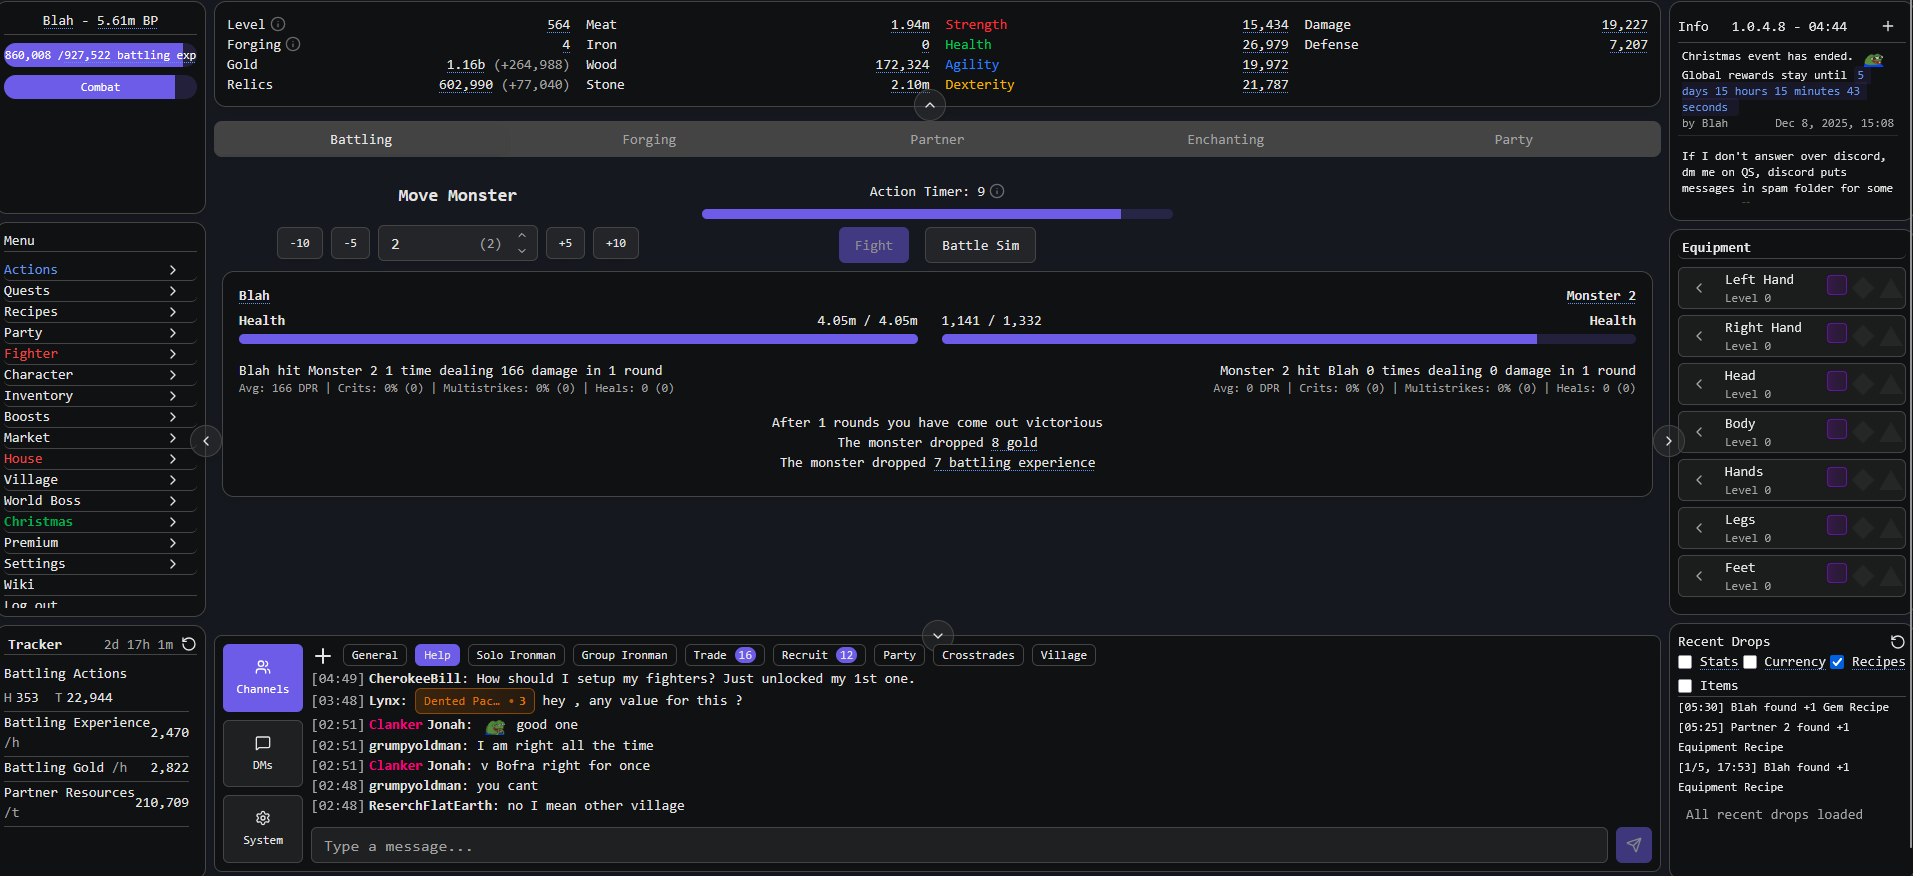The width and height of the screenshot is (1913, 876).
Task: Expand the Hands equipment row
Action: tap(1699, 480)
